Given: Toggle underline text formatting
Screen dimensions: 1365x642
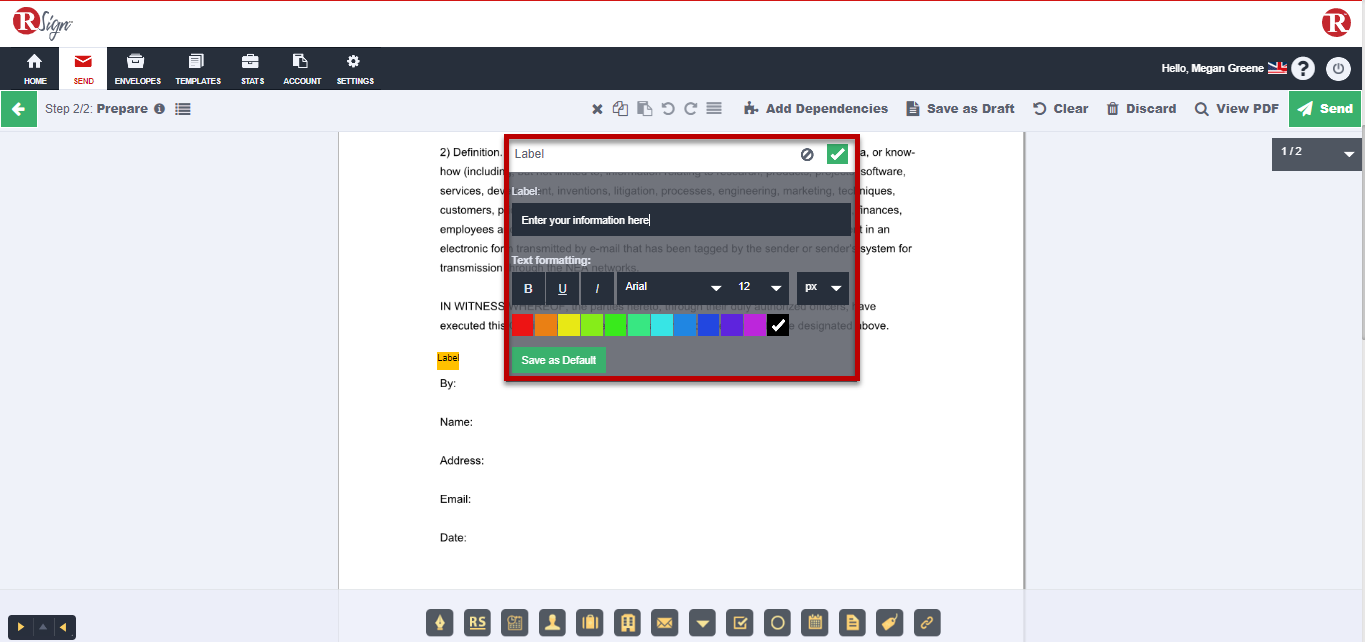Looking at the screenshot, I should pyautogui.click(x=562, y=288).
